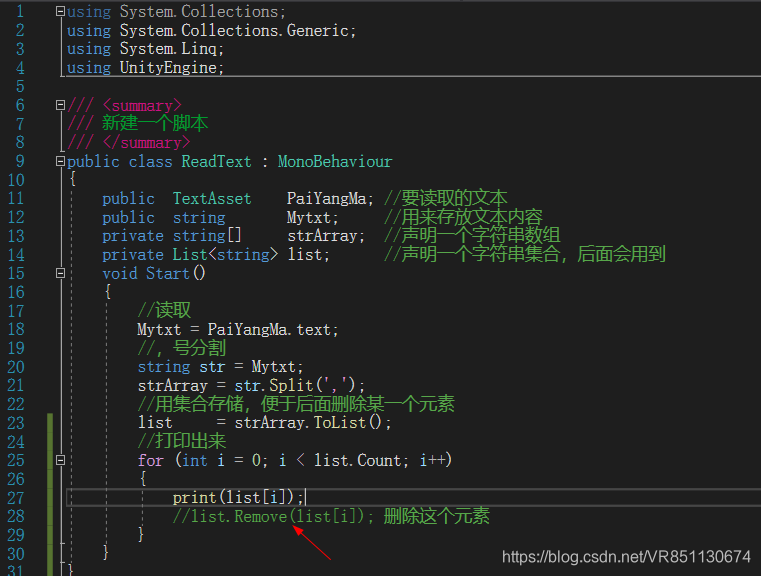Click 'PaiYangMa.text' on line 18
The image size is (761, 576).
click(269, 329)
